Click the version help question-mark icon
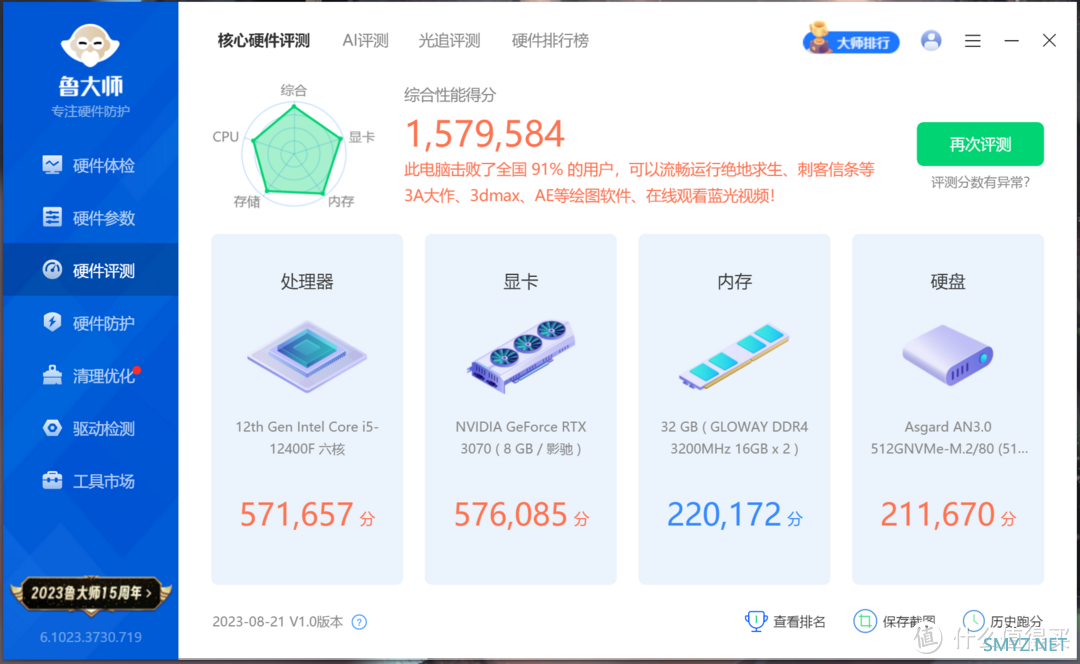The width and height of the screenshot is (1080, 664). (359, 622)
